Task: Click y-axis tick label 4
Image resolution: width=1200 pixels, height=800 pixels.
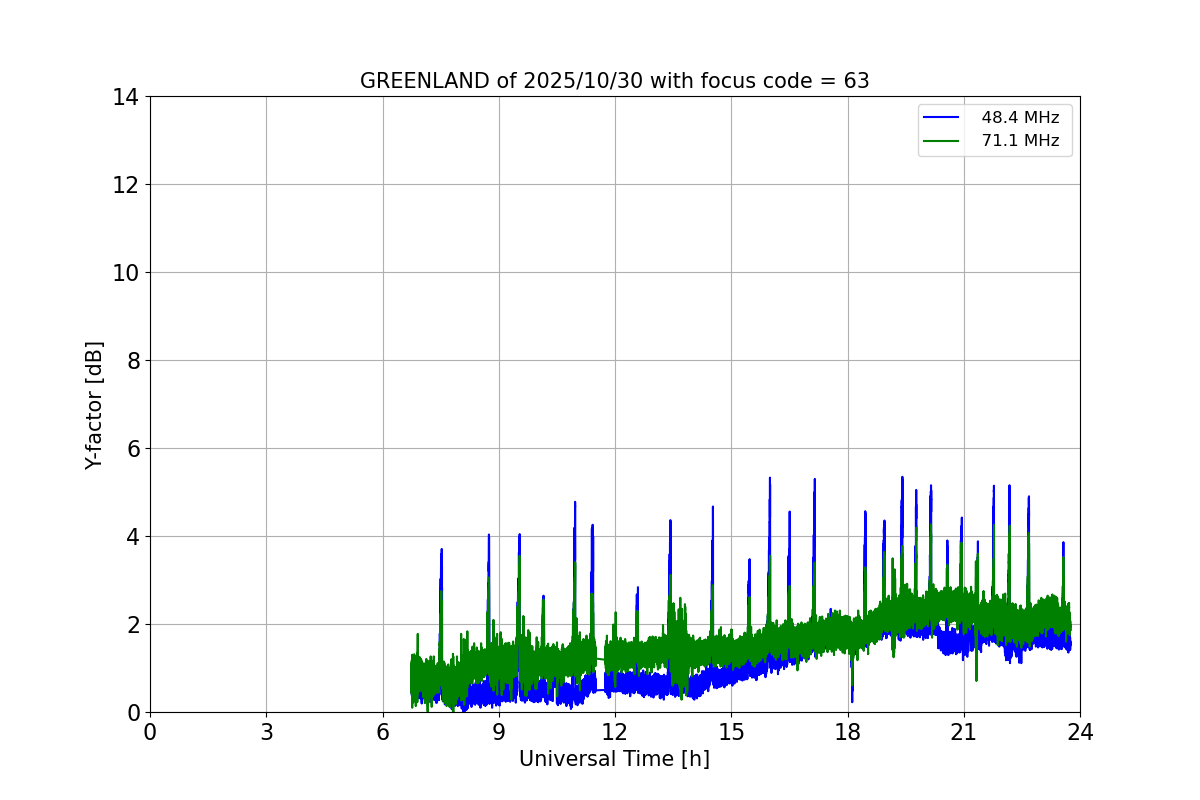Action: [x=132, y=537]
